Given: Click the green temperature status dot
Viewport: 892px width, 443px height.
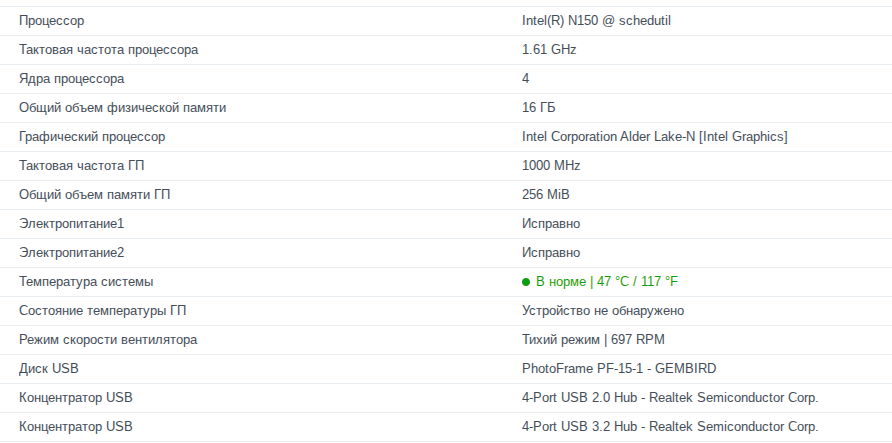Looking at the screenshot, I should (526, 282).
